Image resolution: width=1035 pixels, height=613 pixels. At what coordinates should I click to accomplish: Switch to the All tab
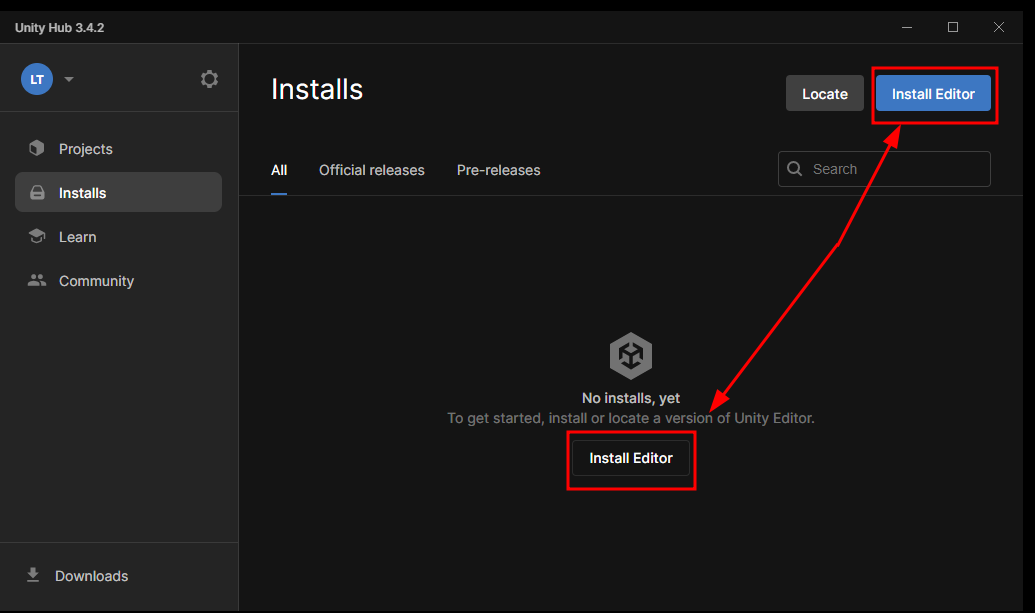click(x=279, y=170)
